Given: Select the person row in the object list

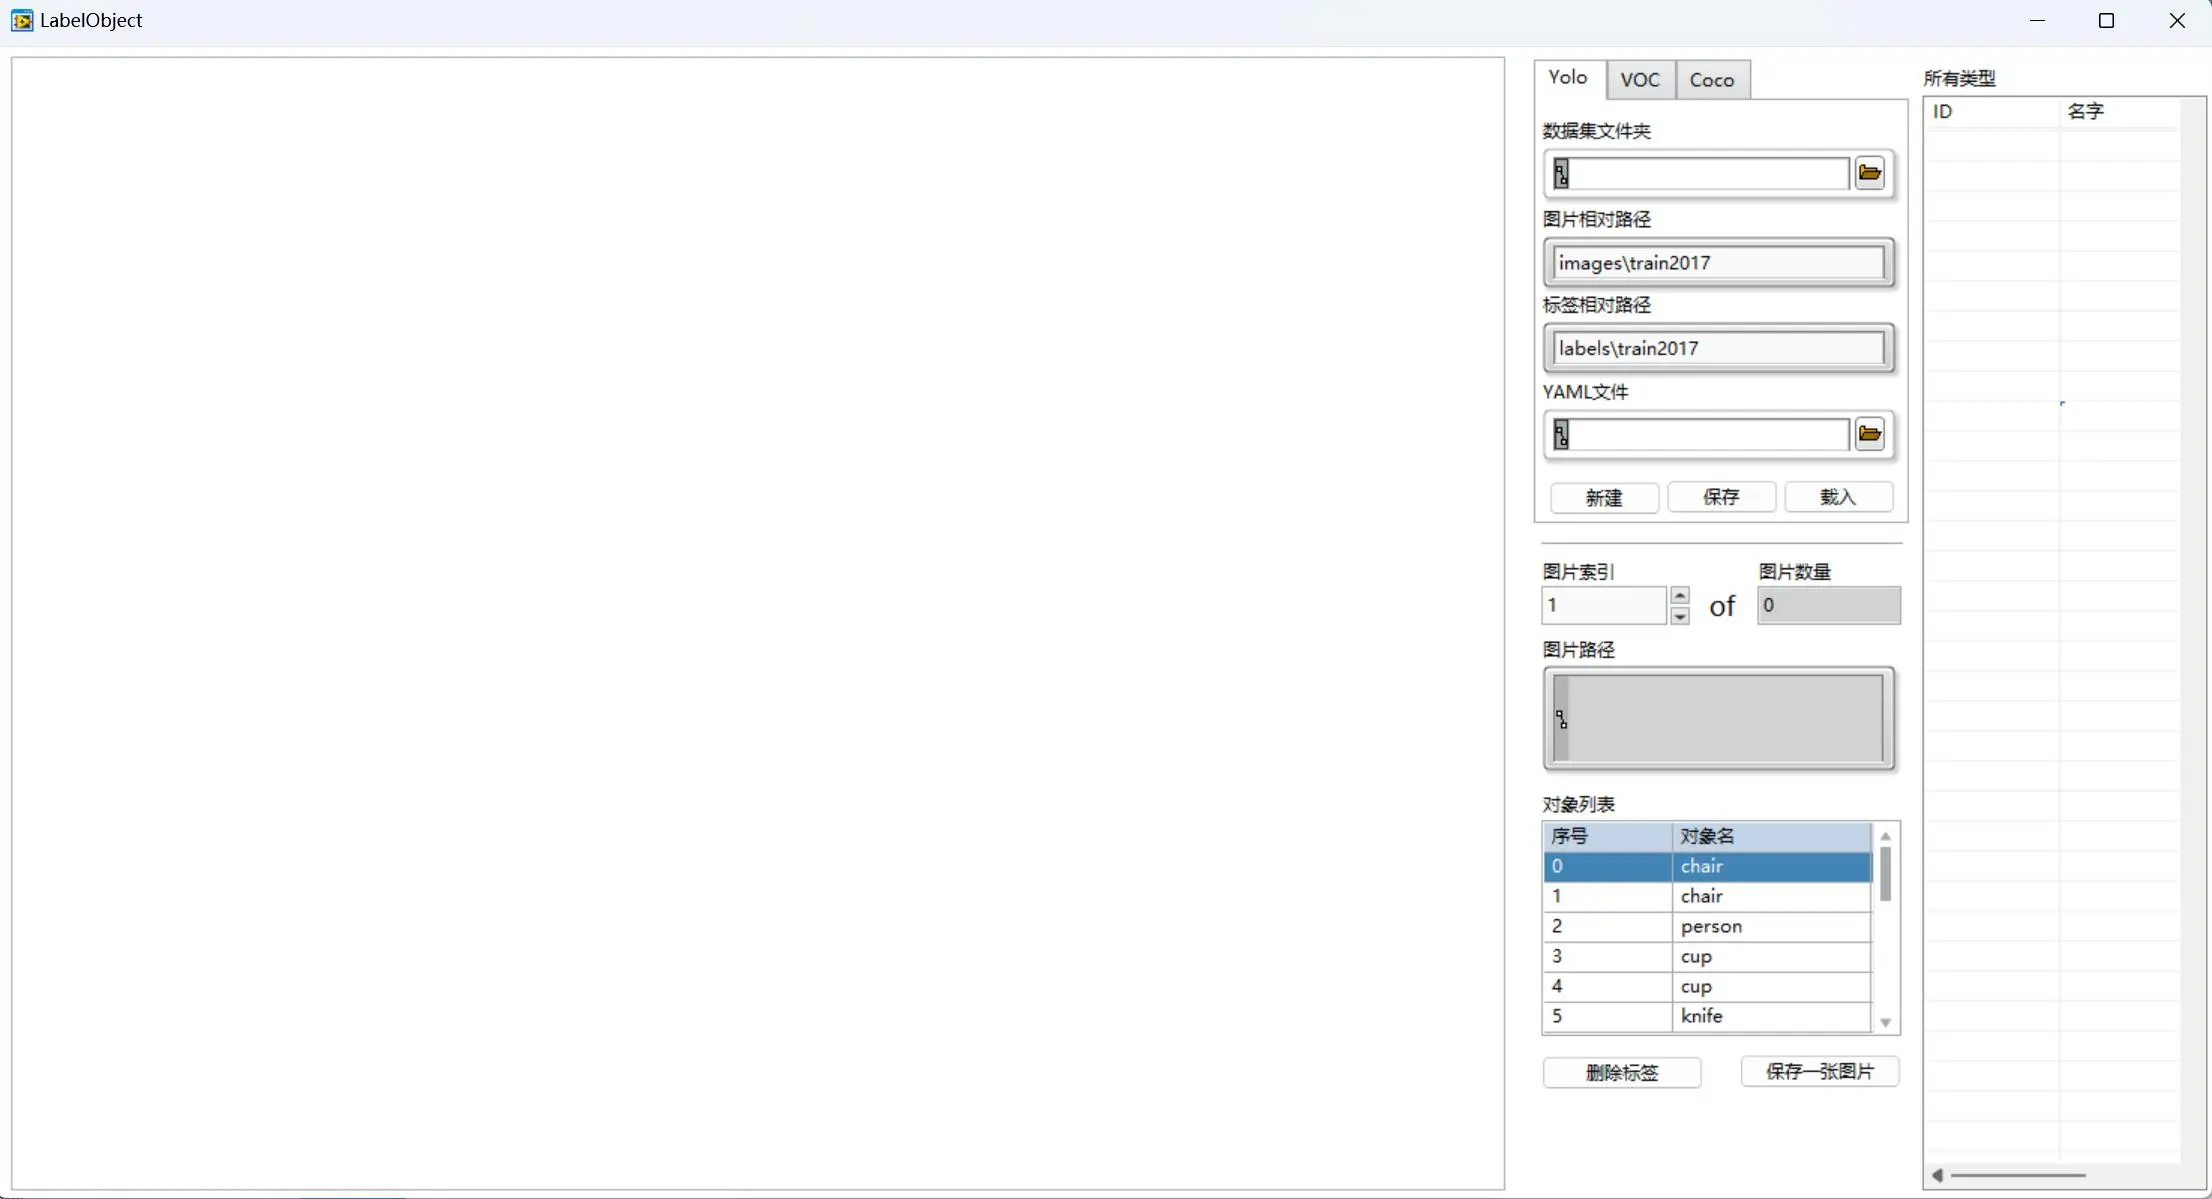Looking at the screenshot, I should pyautogui.click(x=1710, y=926).
